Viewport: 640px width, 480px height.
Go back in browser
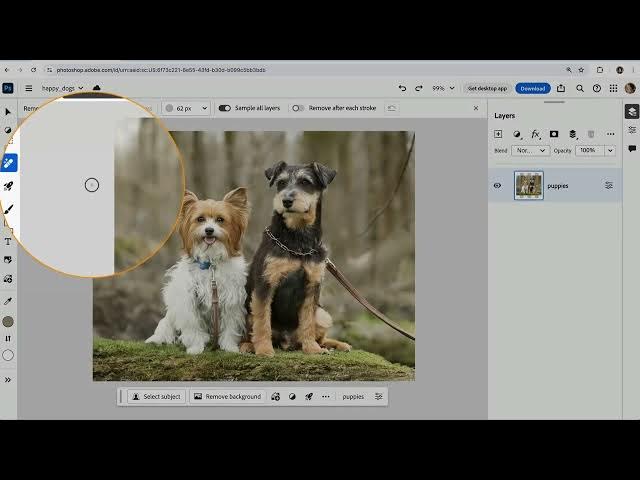[x=7, y=70]
